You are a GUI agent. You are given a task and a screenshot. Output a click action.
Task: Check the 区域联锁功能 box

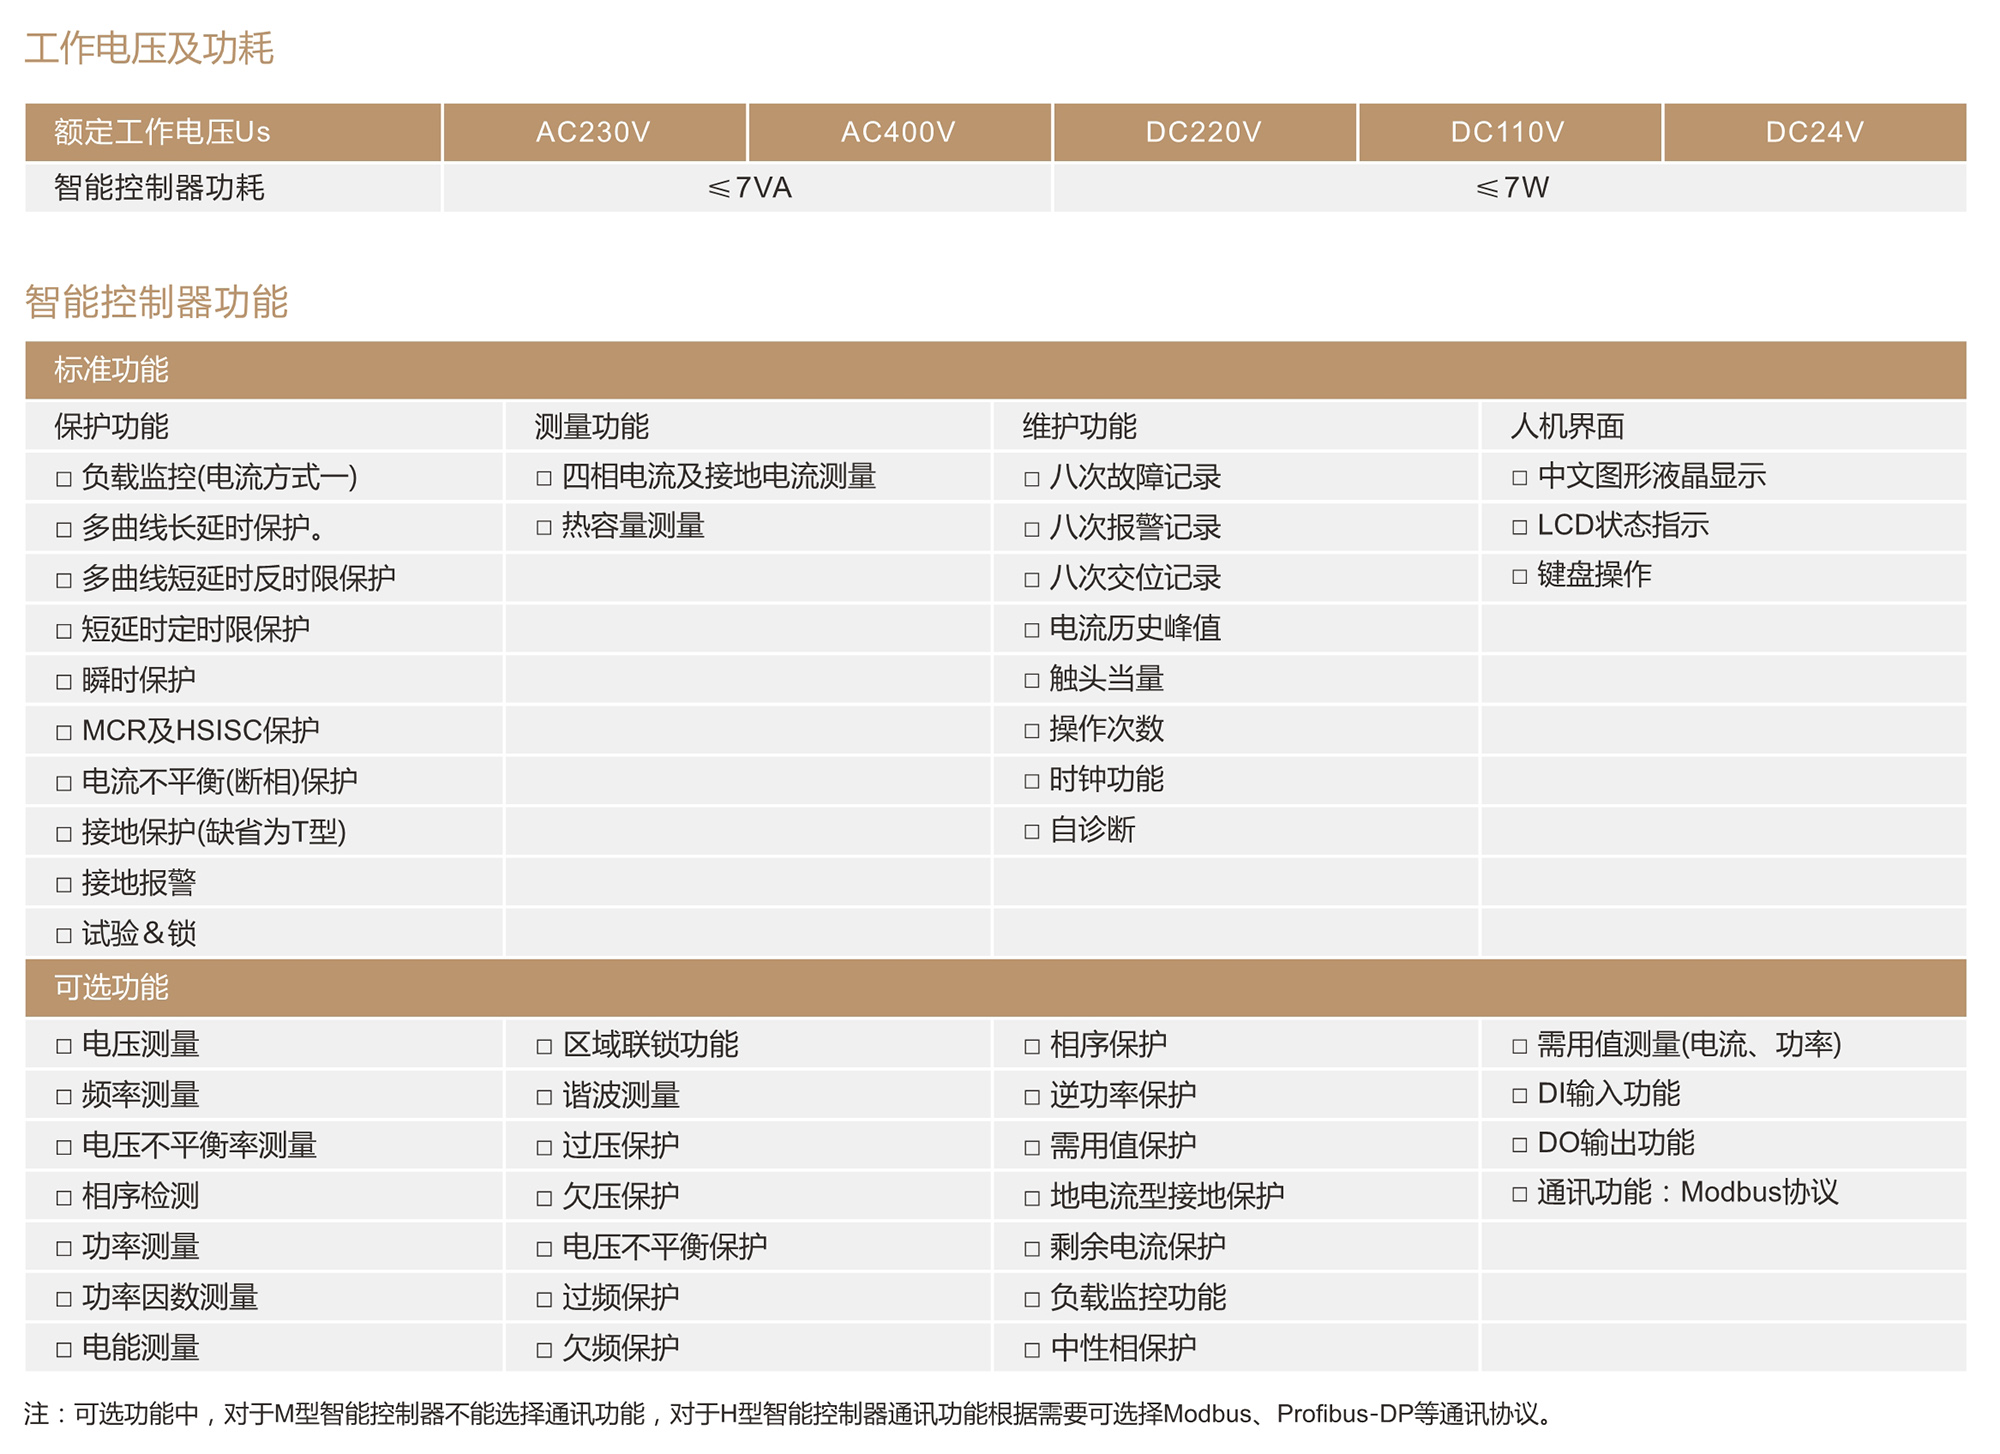(x=544, y=1046)
